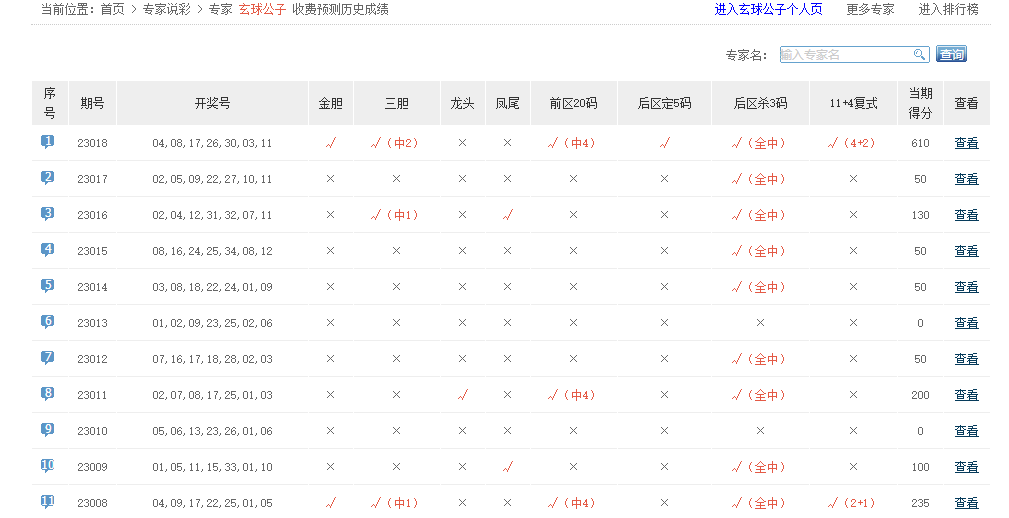Go to 专家说彩 breadcrumb link
This screenshot has width=1009, height=518.
click(x=167, y=10)
